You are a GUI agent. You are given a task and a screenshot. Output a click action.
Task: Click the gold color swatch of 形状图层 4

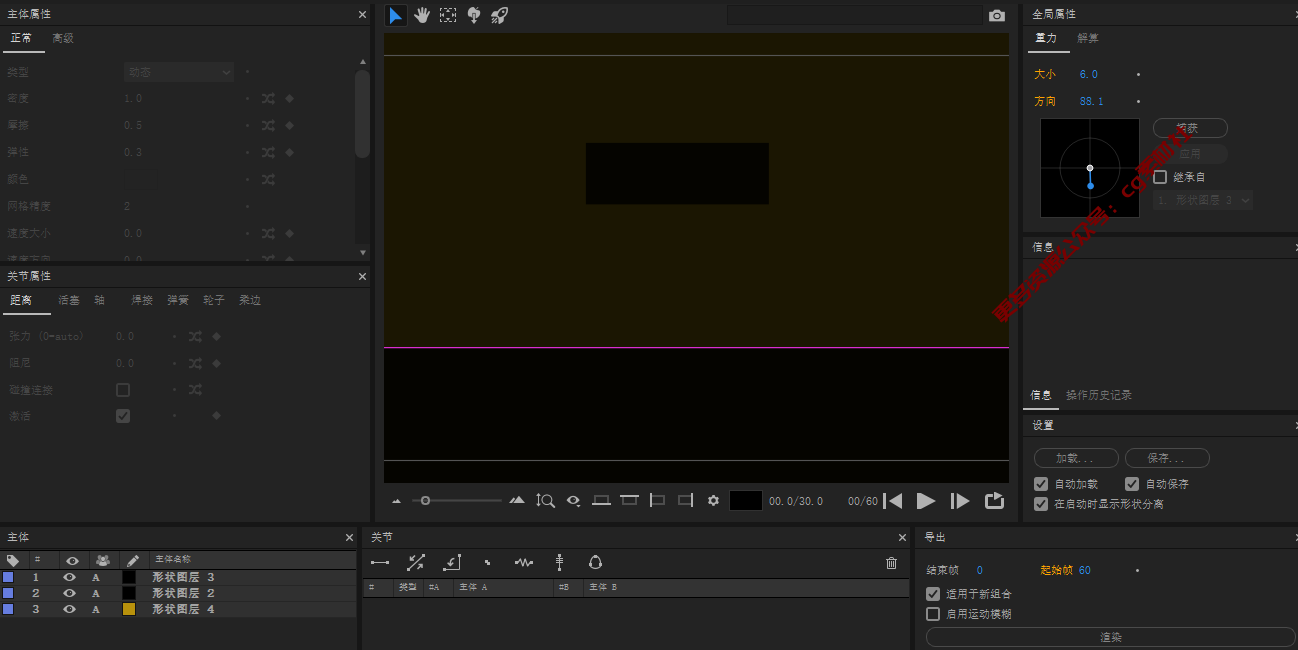[129, 608]
